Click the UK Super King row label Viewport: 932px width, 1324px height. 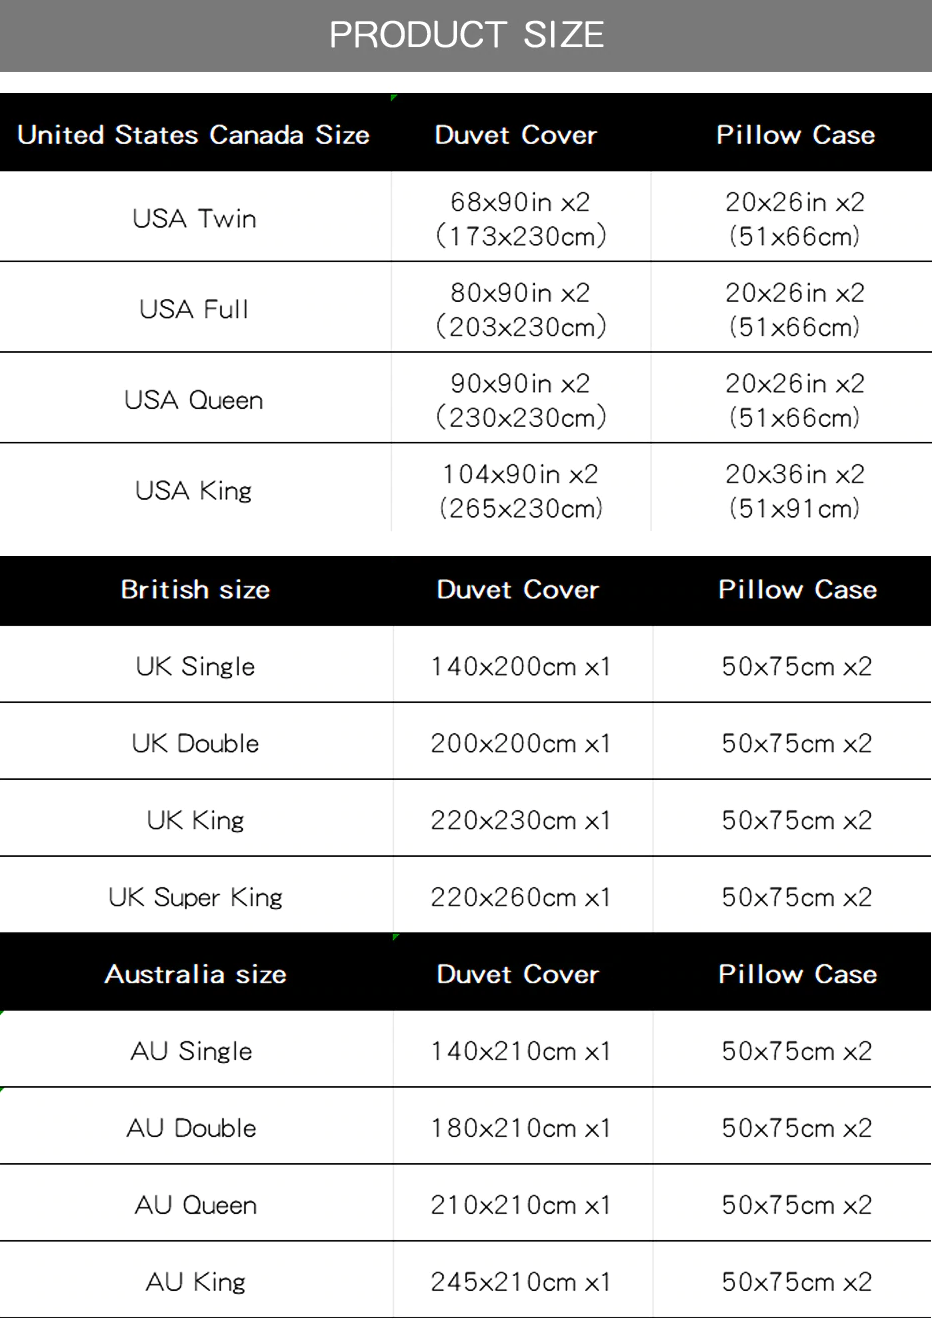pyautogui.click(x=195, y=898)
